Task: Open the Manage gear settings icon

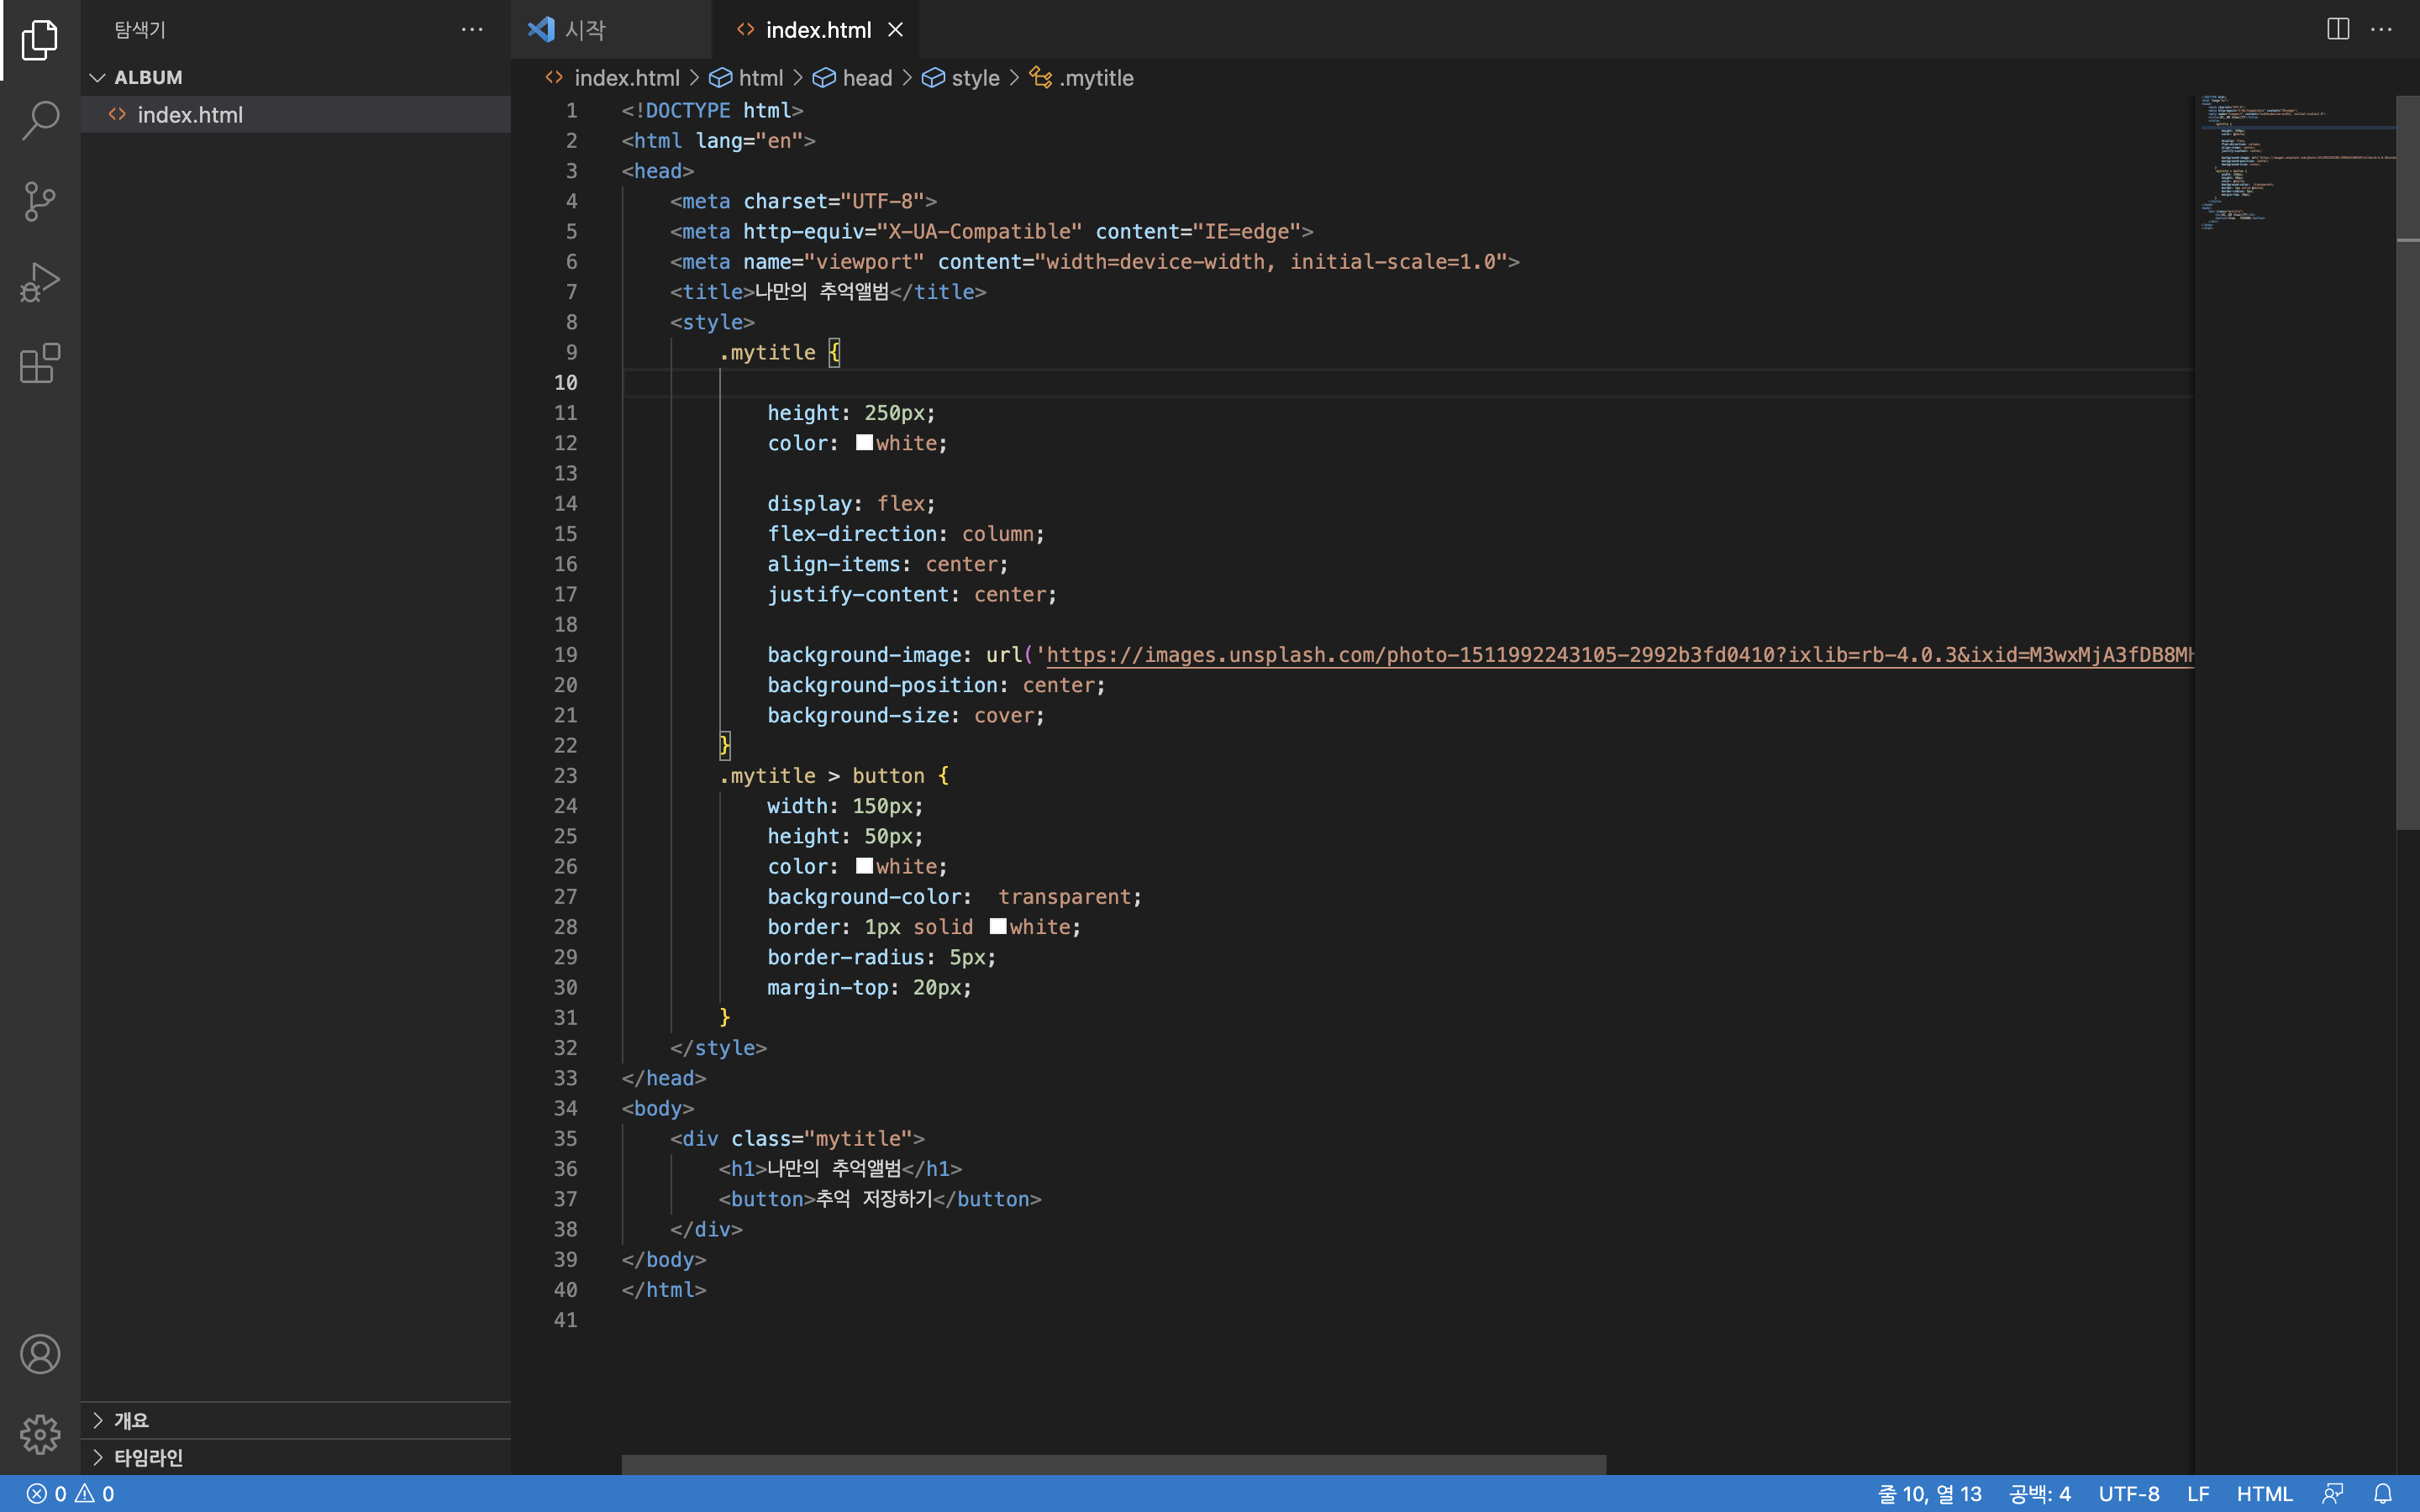Action: [x=40, y=1434]
